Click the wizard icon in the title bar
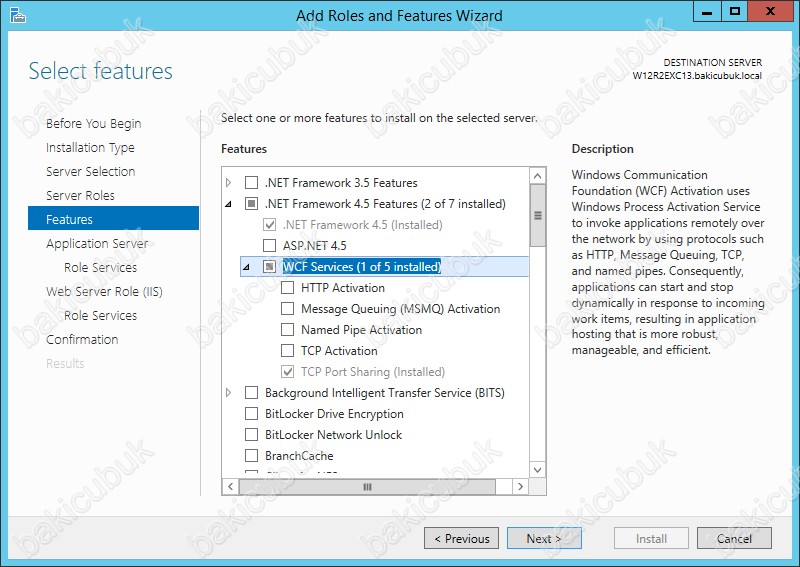This screenshot has width=800, height=567. pos(17,15)
